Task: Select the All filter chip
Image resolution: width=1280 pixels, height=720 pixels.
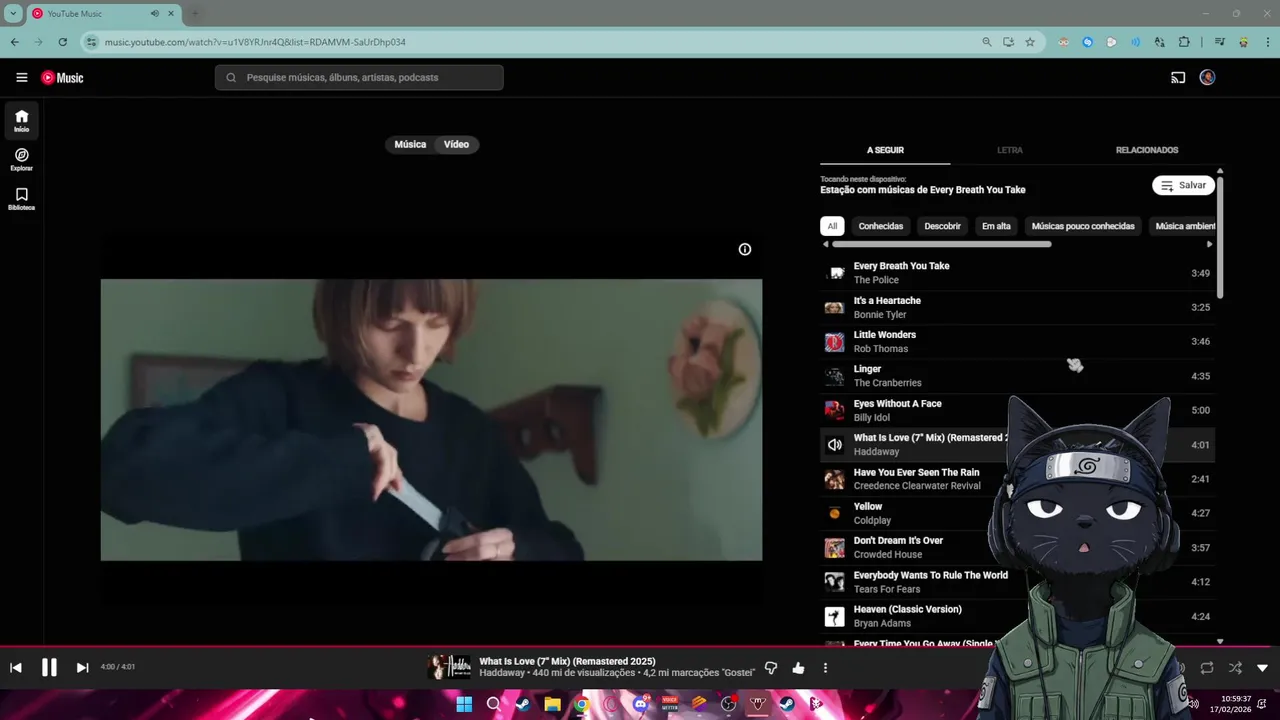Action: (x=832, y=226)
